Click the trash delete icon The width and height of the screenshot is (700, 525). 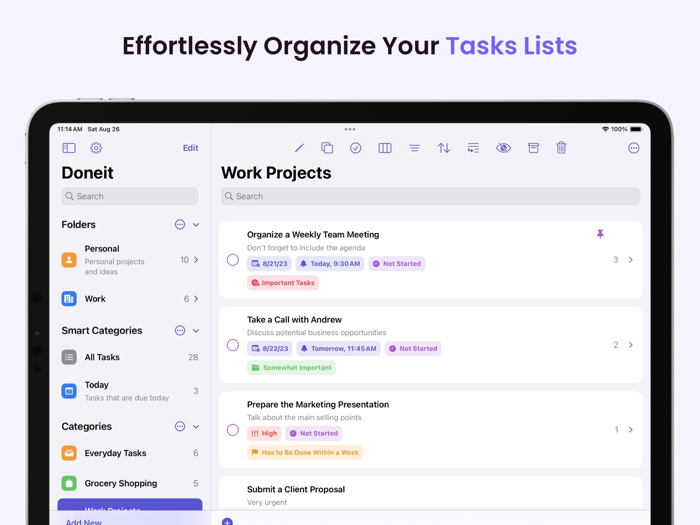click(561, 148)
